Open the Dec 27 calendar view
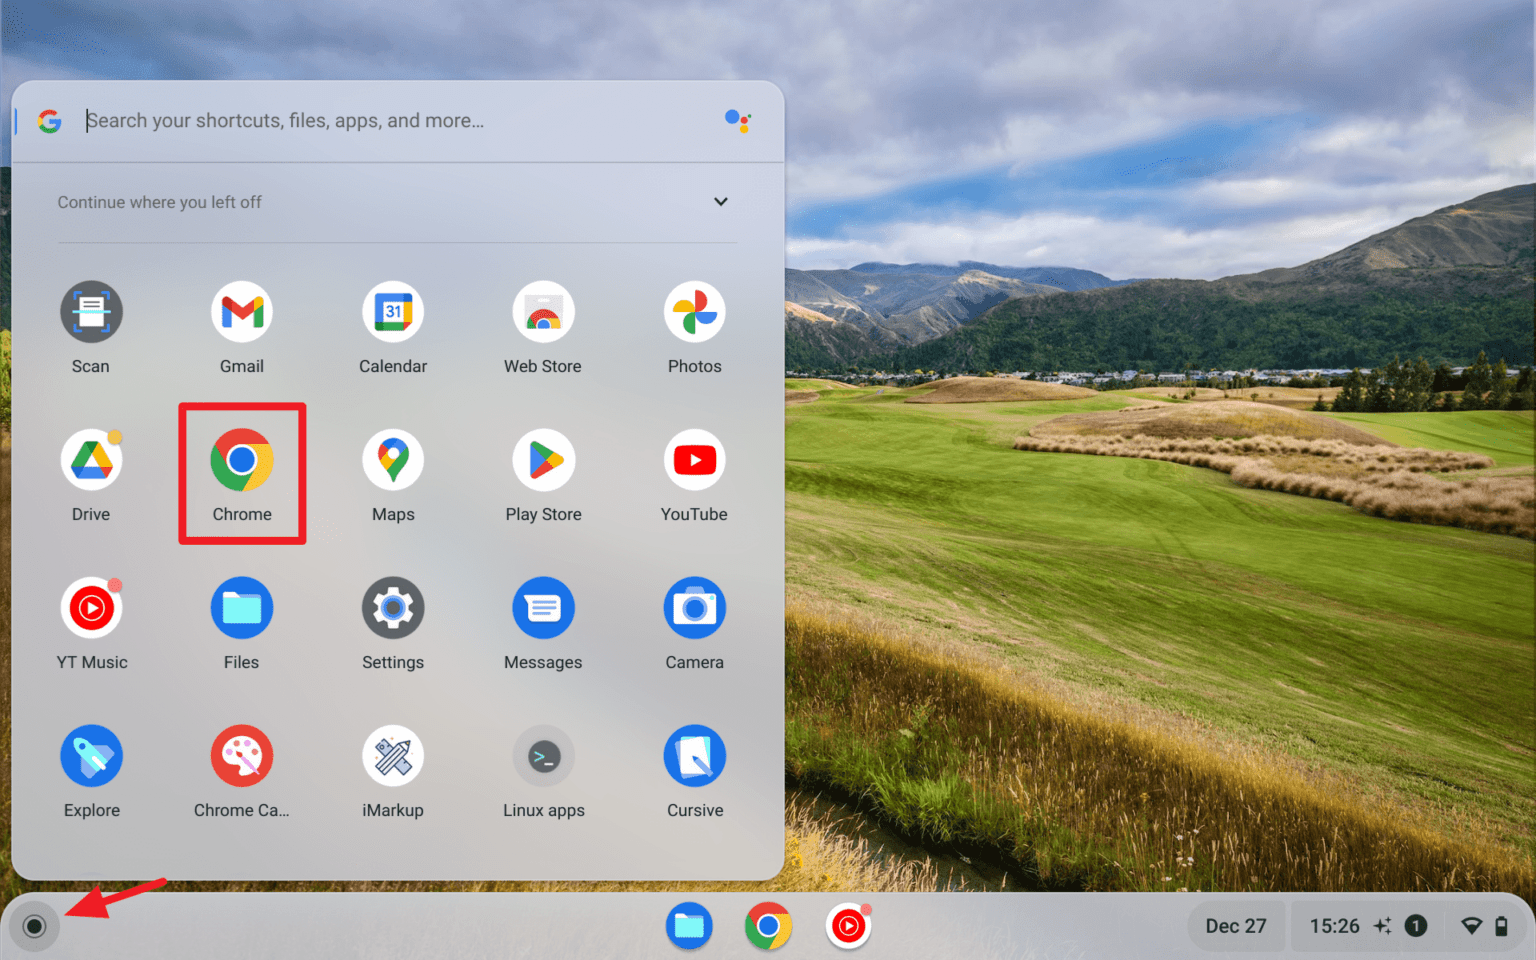Screen dimensions: 1536x960 [x=1236, y=926]
